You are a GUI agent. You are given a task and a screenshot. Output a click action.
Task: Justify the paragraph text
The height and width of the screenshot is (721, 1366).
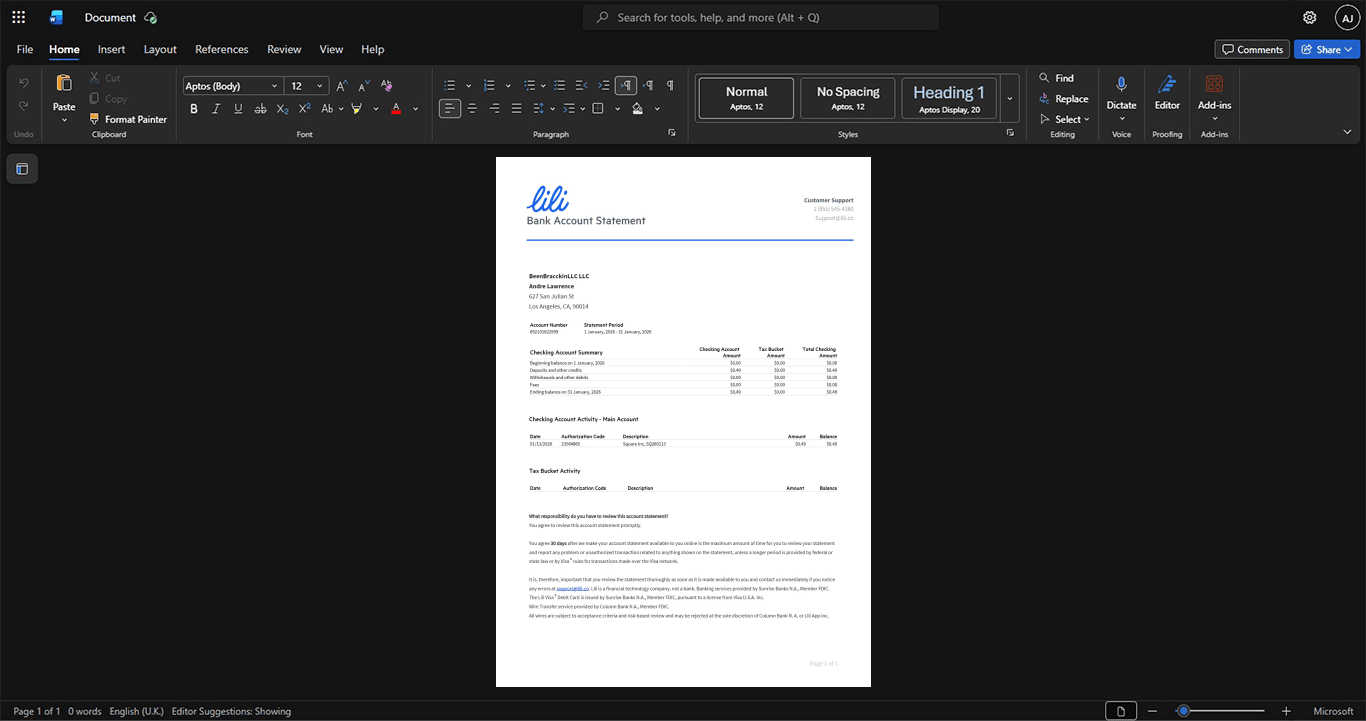click(x=516, y=108)
